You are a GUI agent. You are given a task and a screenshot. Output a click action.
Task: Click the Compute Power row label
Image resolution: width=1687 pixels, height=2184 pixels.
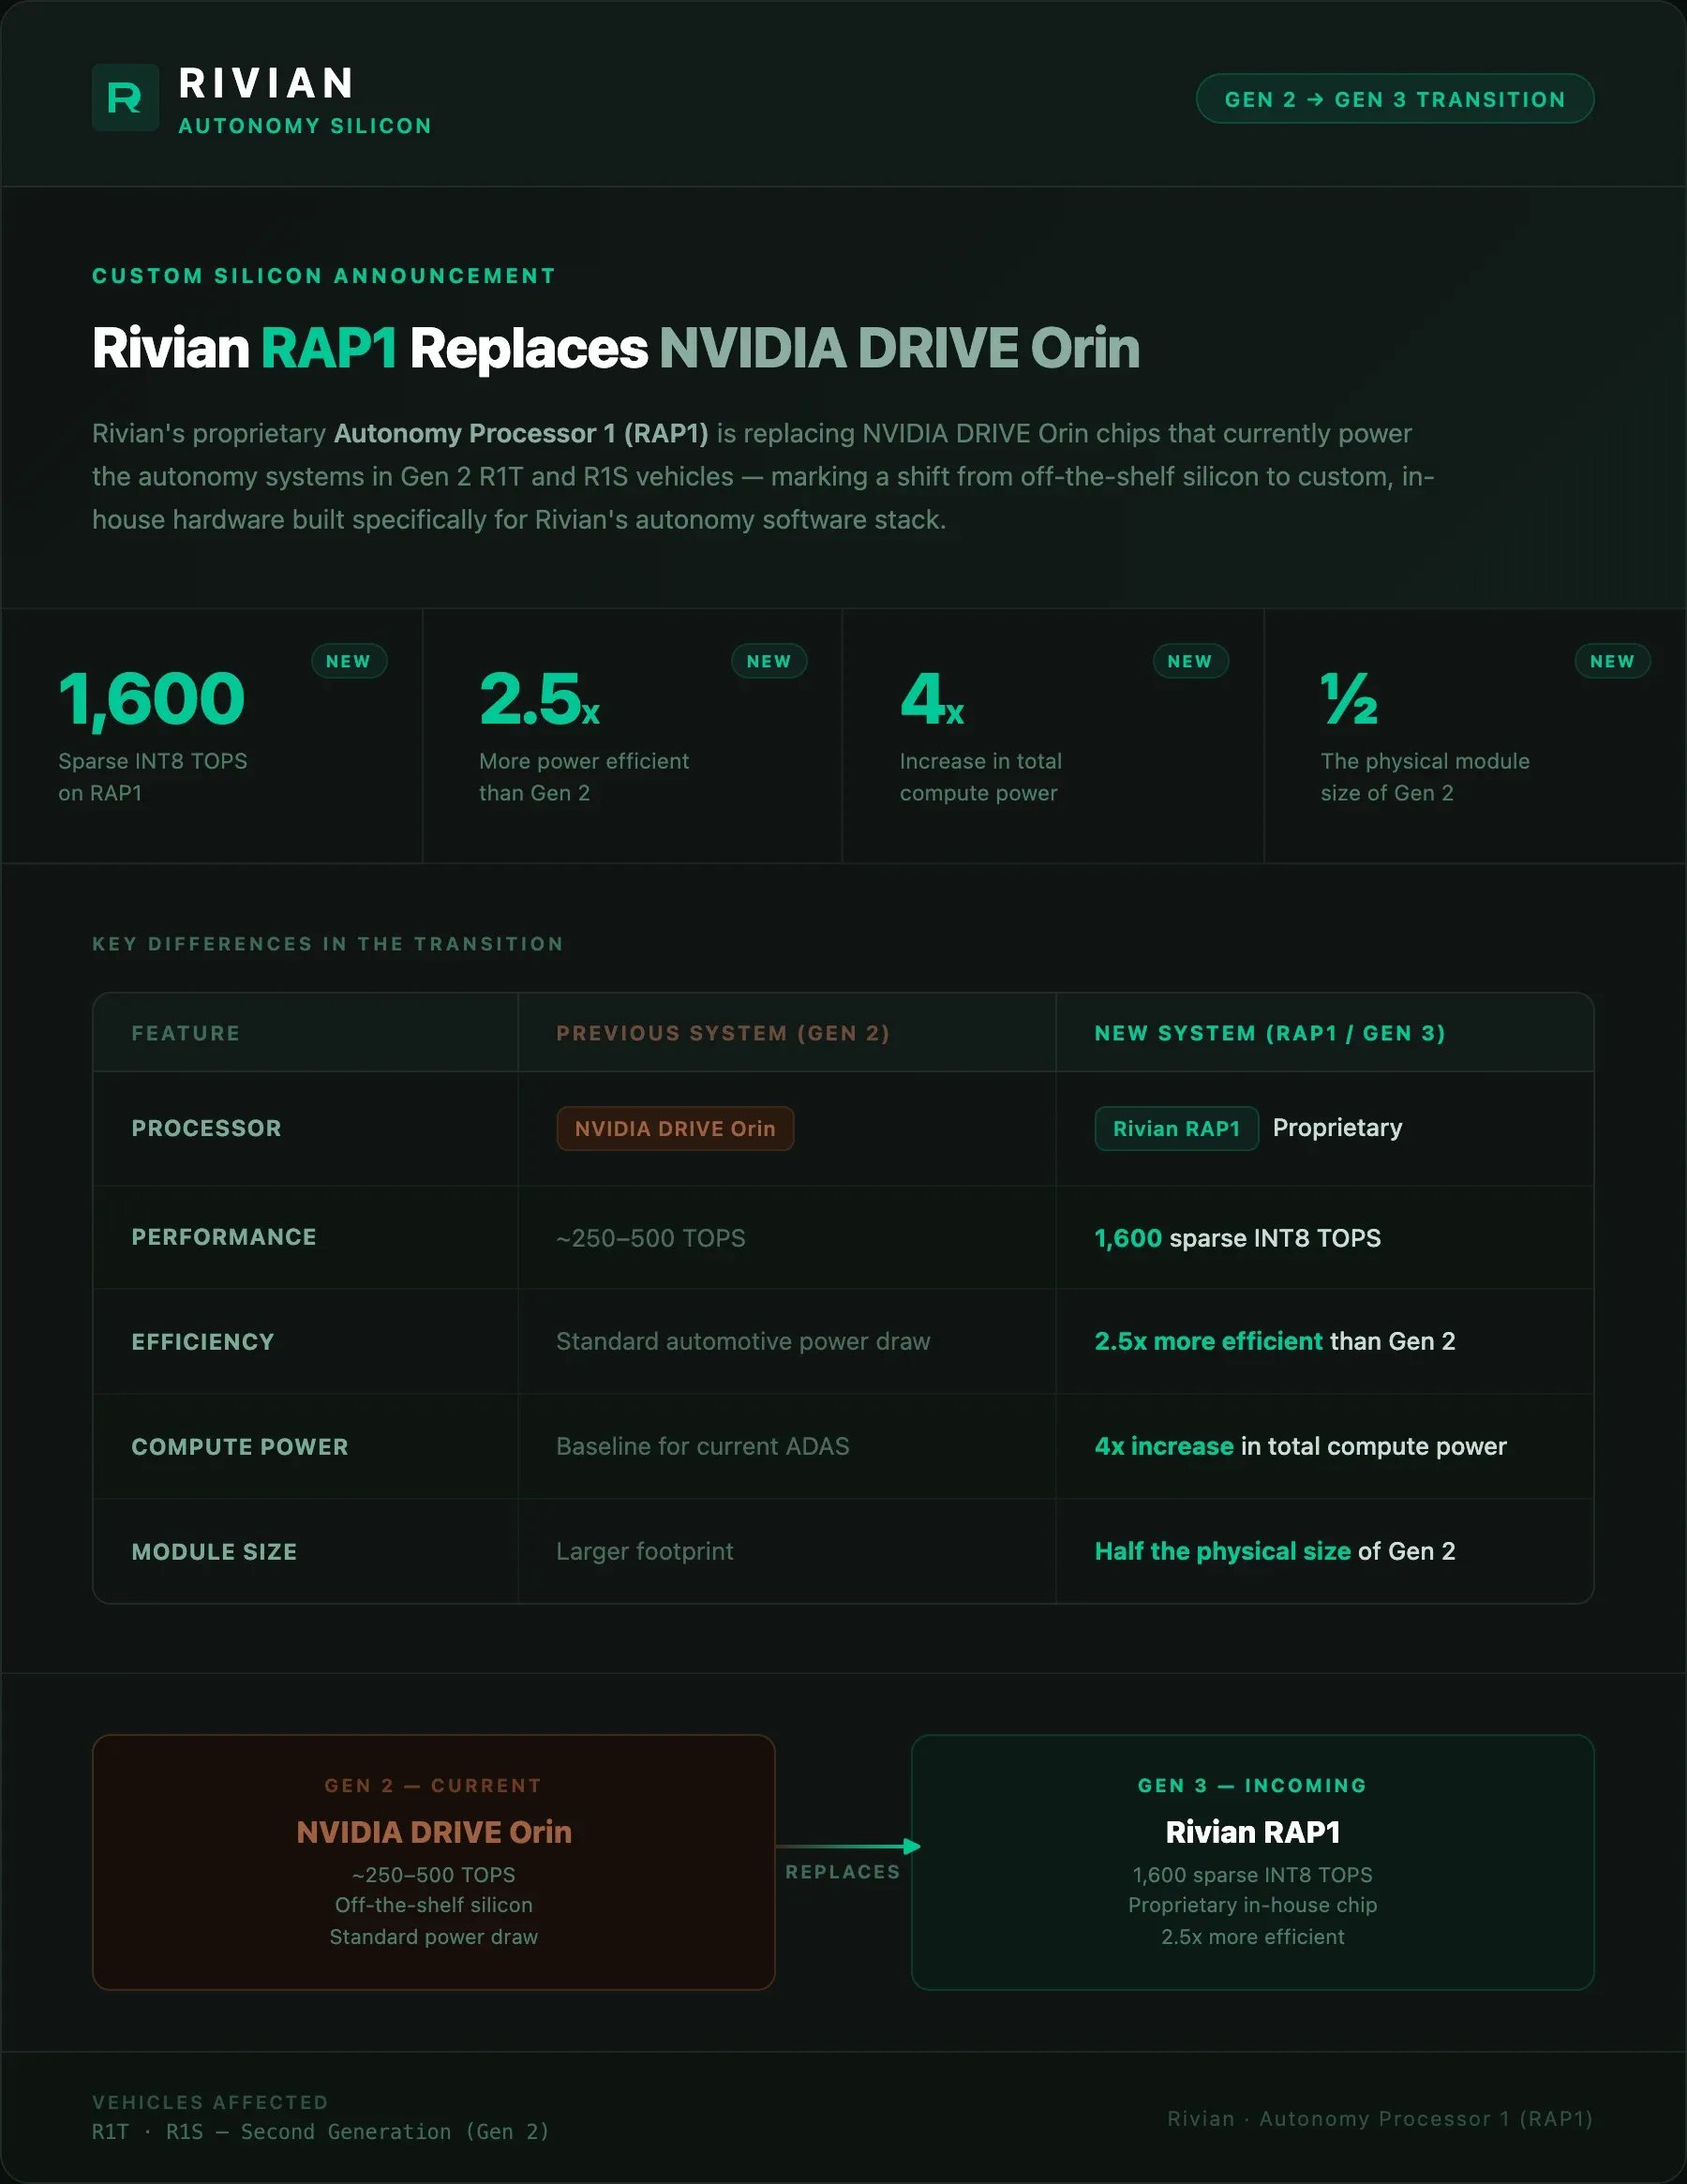pyautogui.click(x=240, y=1447)
